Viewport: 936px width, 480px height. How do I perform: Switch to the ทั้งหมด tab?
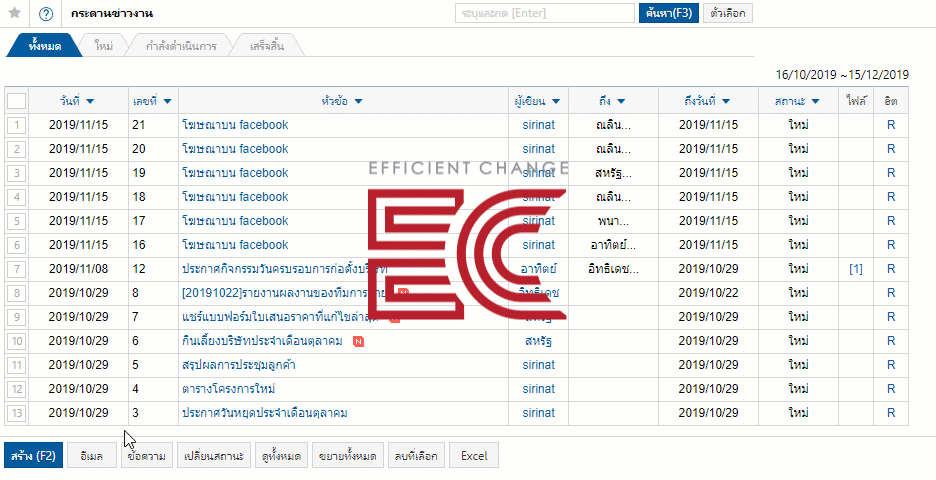click(45, 46)
